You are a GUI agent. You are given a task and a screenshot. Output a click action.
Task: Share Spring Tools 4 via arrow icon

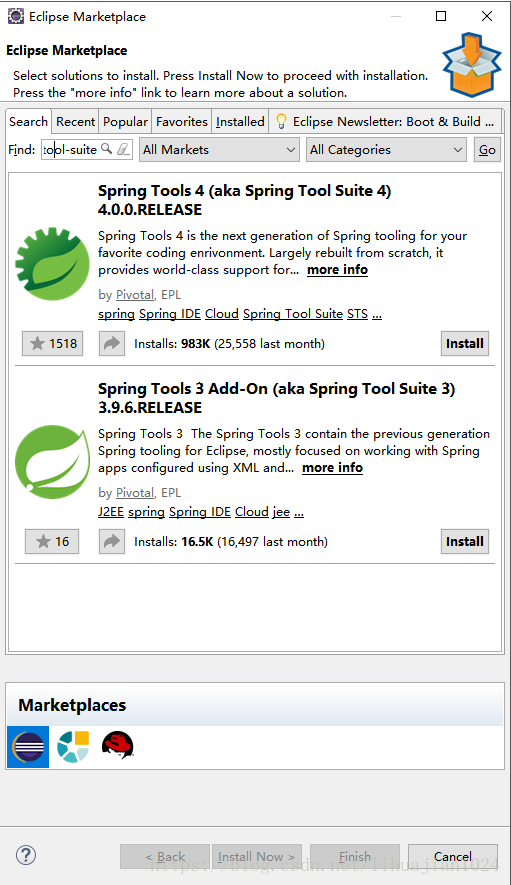pos(112,343)
